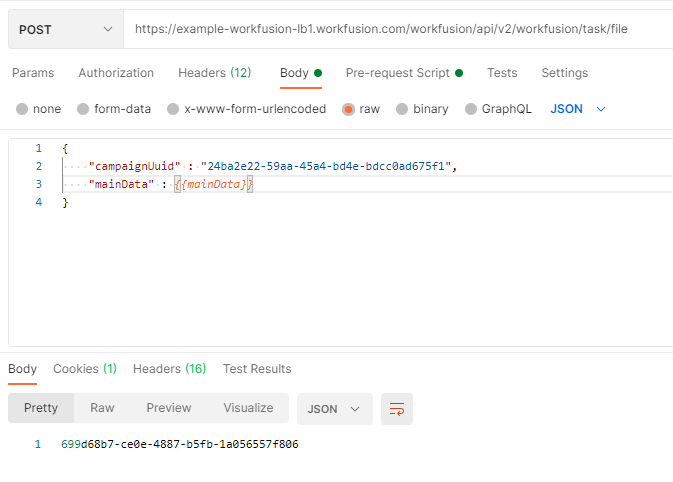Open the response JSON format dropdown
Viewport: 673px width, 482px height.
point(335,409)
